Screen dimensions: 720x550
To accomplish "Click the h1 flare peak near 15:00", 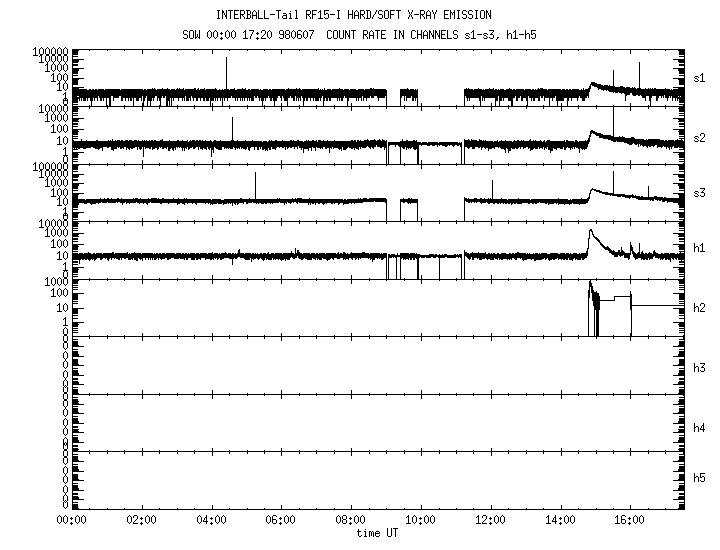I will point(590,231).
